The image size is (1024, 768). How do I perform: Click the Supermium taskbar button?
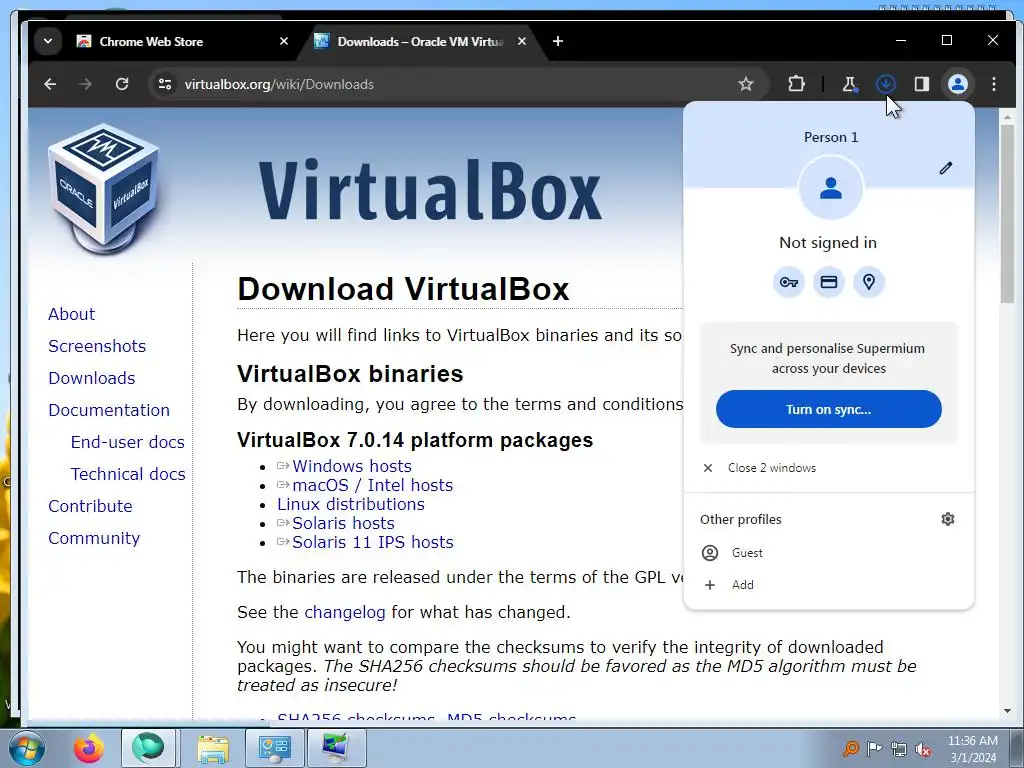click(149, 748)
